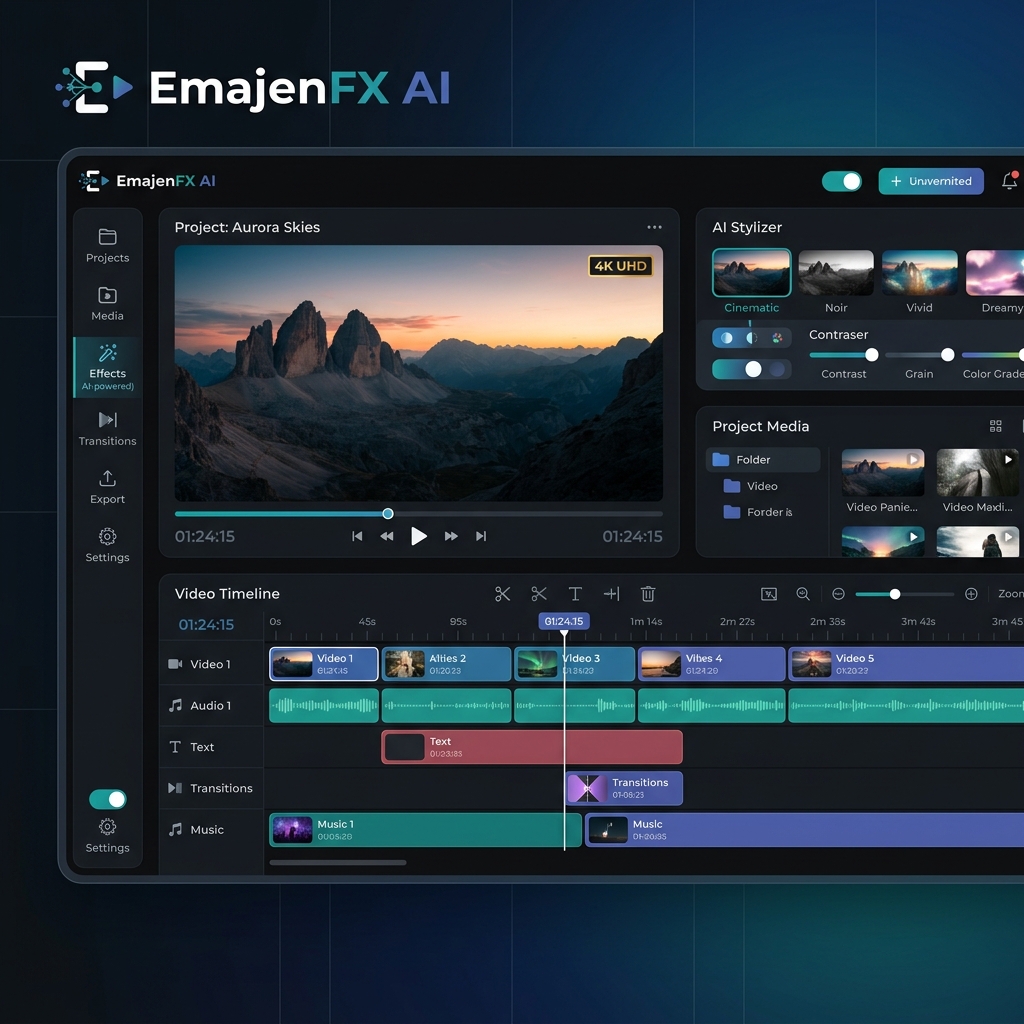The height and width of the screenshot is (1024, 1024).
Task: Click the Audio 1 track note icon
Action: click(x=175, y=705)
